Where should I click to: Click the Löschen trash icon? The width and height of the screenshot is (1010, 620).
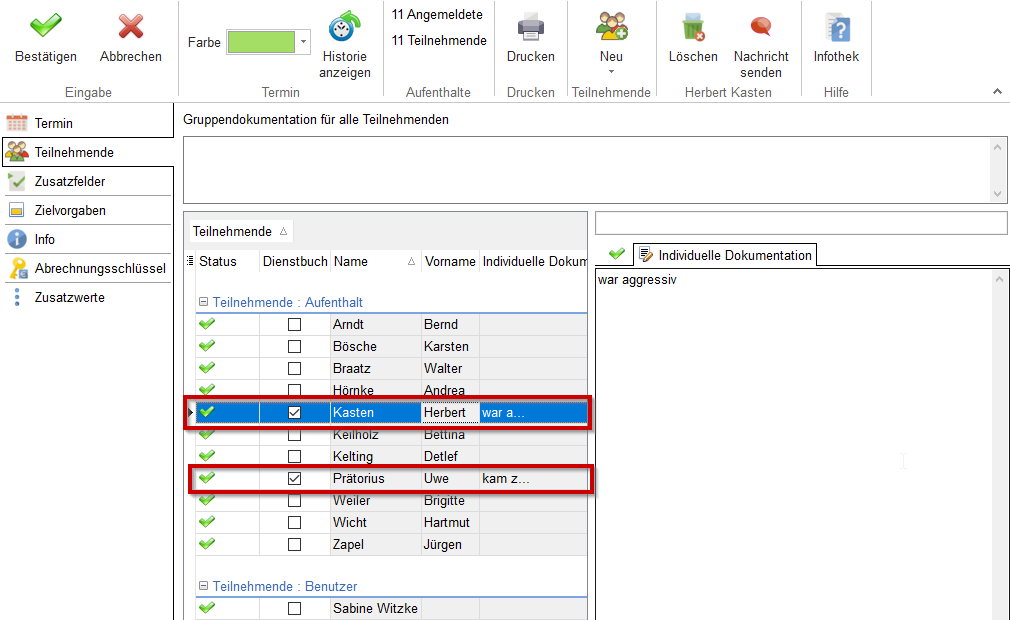pyautogui.click(x=692, y=27)
